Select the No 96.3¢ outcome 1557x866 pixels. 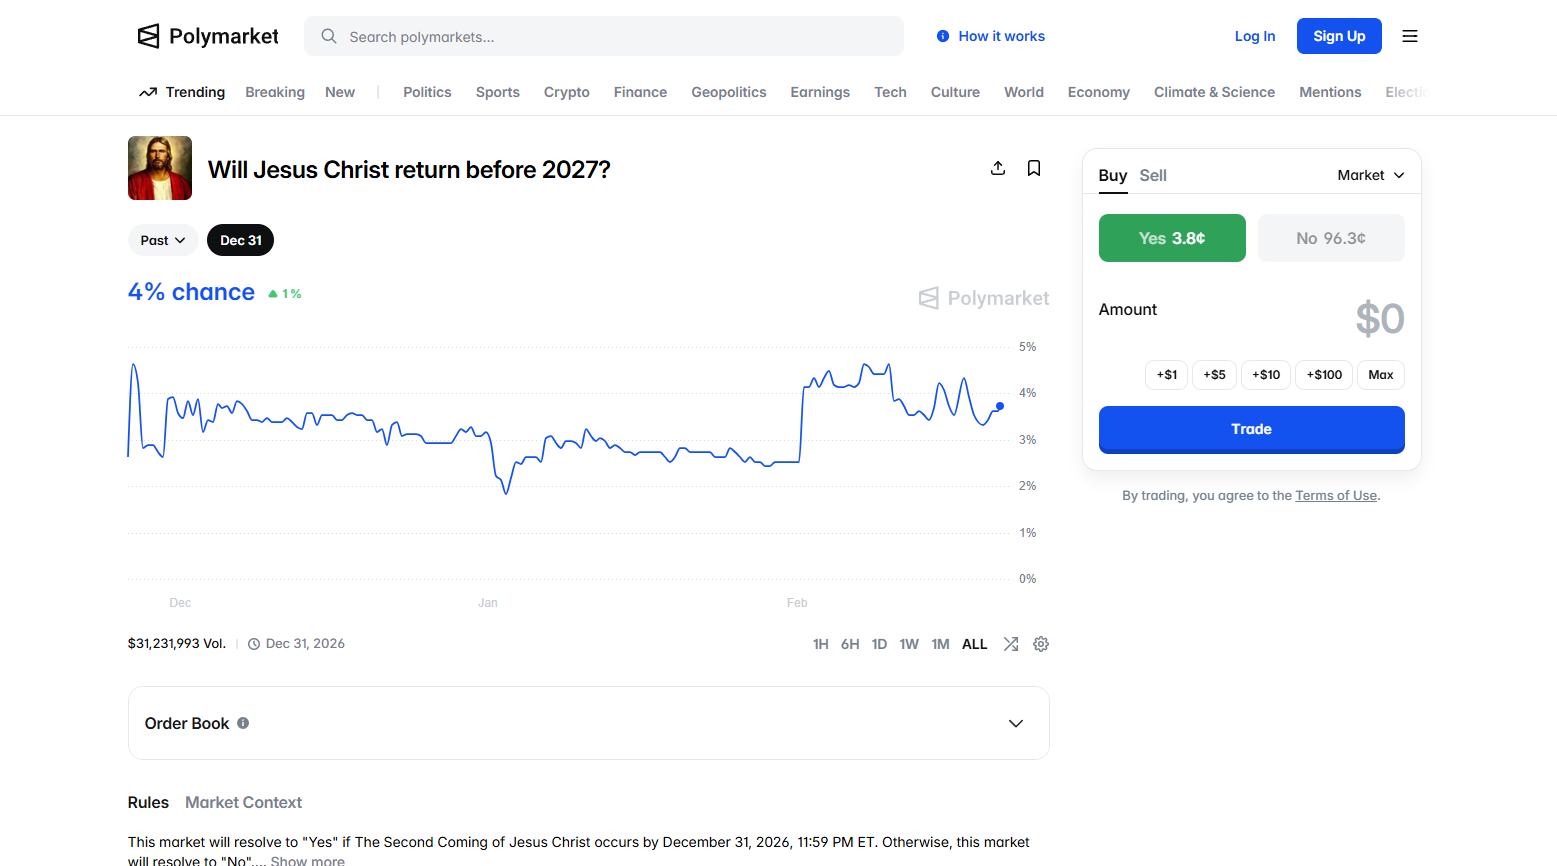click(x=1331, y=238)
